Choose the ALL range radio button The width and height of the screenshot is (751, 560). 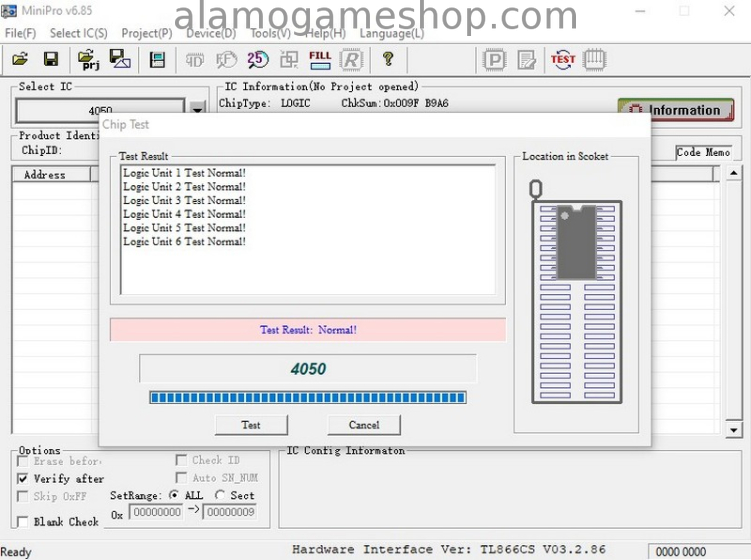(174, 496)
